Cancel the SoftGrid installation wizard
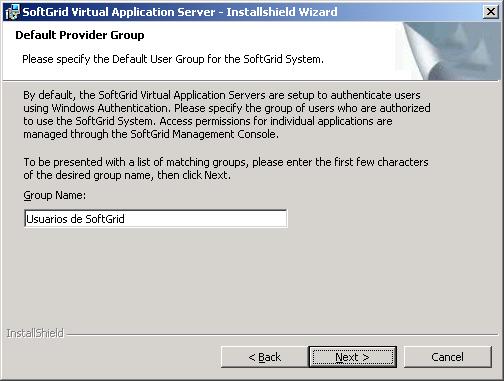Image resolution: width=504 pixels, height=381 pixels. pos(448,357)
